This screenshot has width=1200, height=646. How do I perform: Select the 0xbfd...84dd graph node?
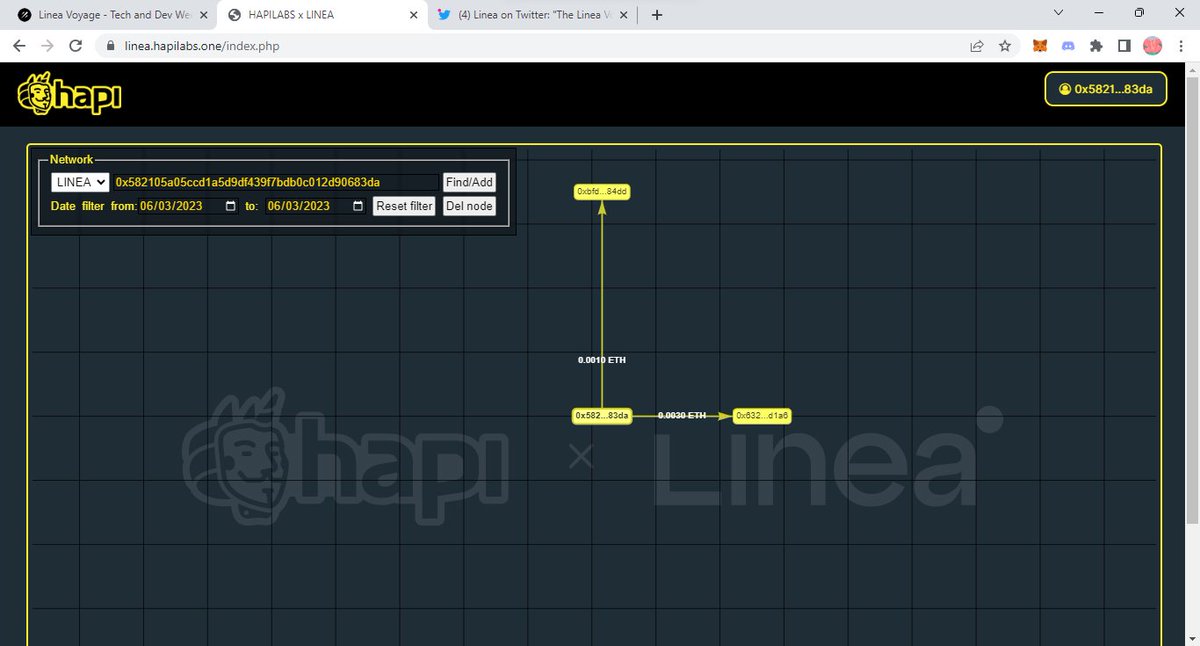pos(601,191)
